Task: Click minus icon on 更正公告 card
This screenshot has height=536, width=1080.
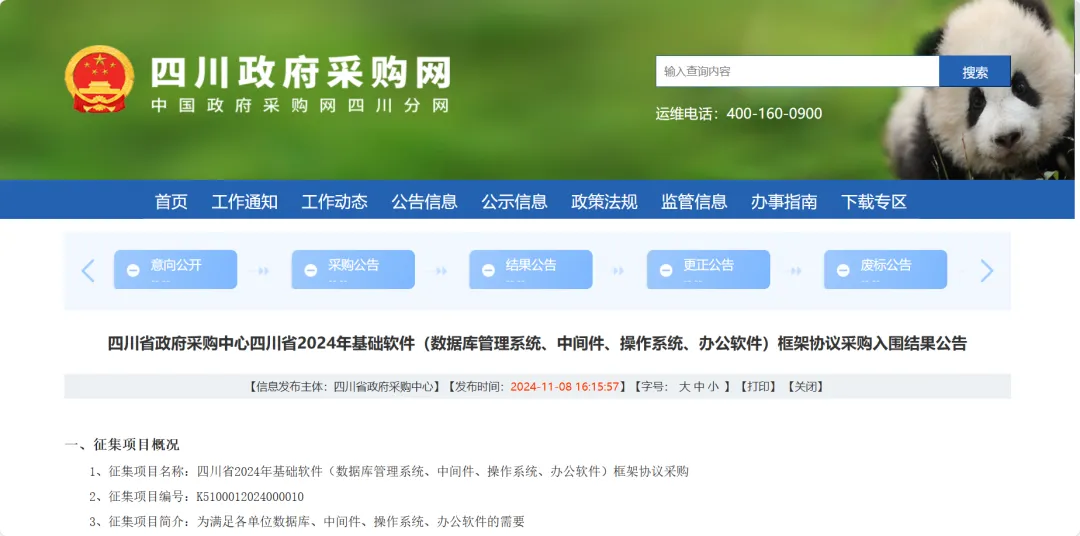Action: point(666,270)
